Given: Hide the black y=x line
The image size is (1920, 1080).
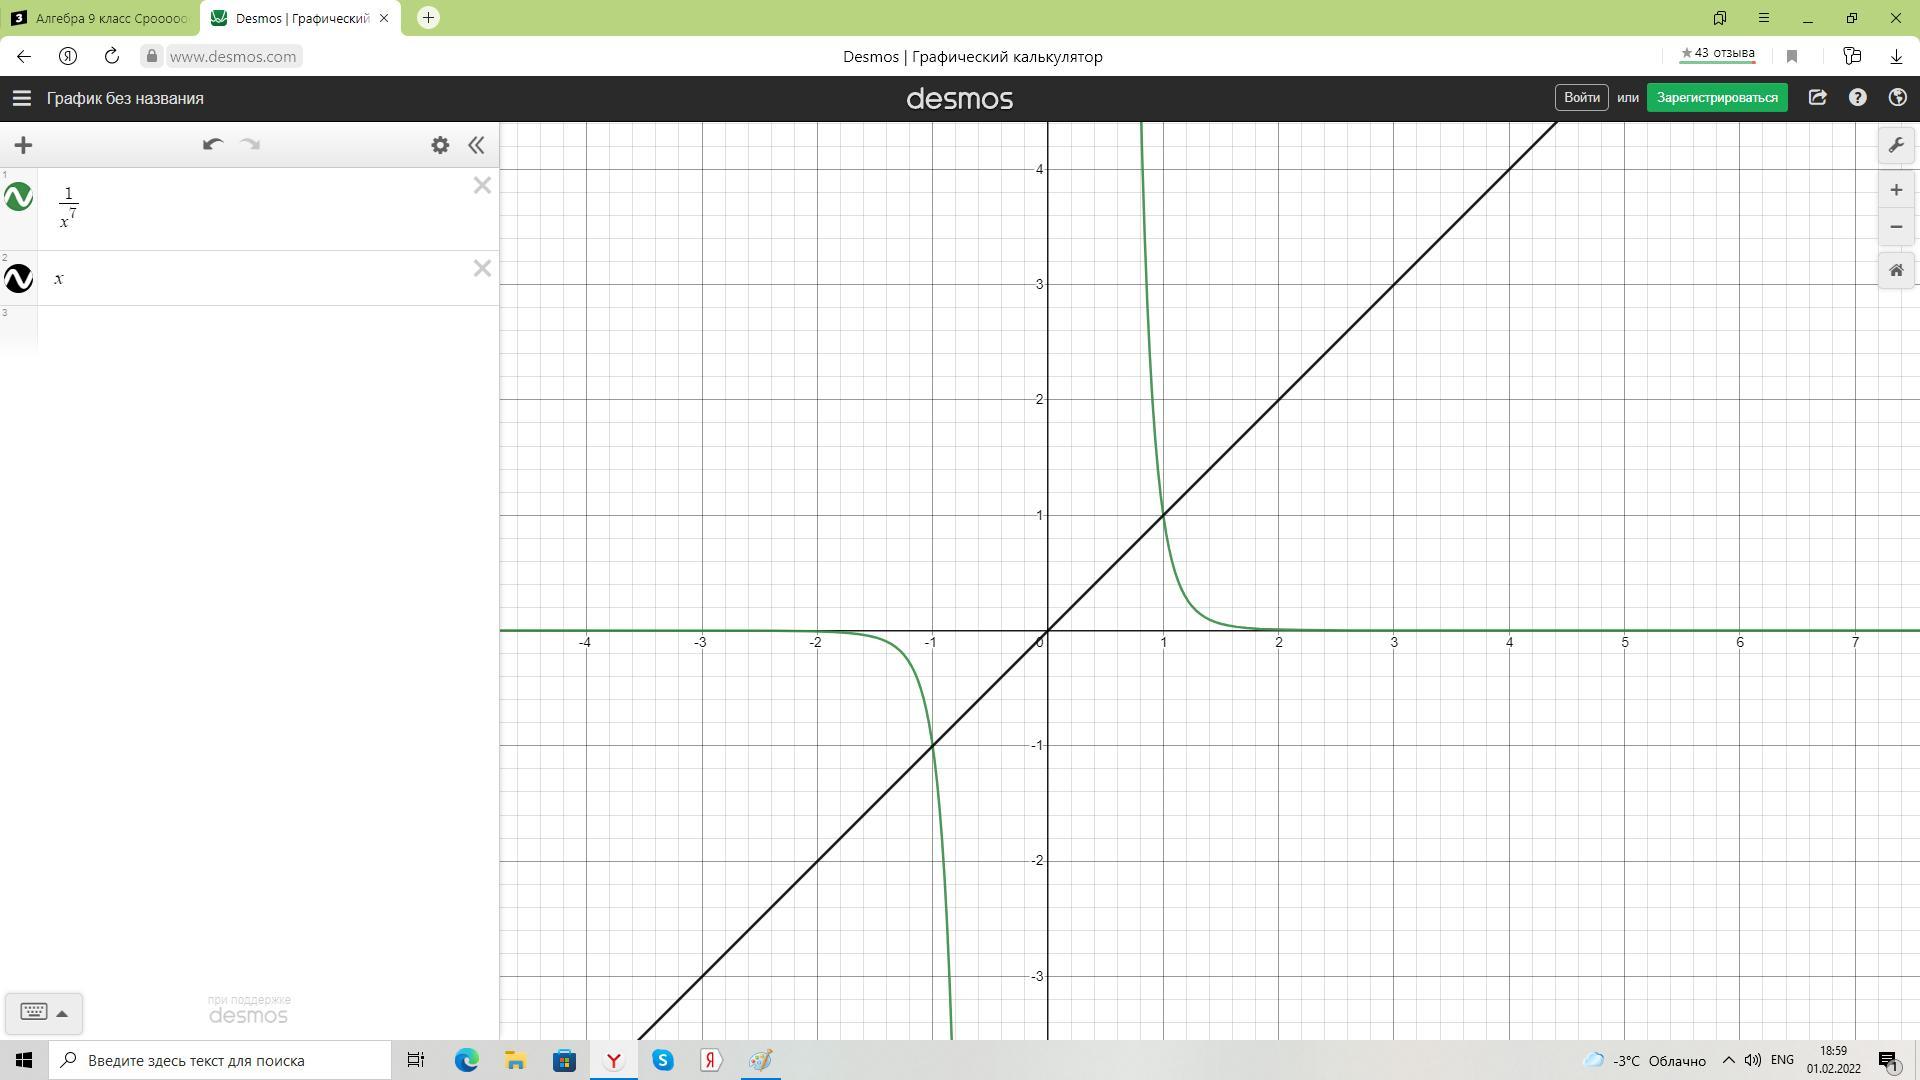Looking at the screenshot, I should pyautogui.click(x=19, y=278).
